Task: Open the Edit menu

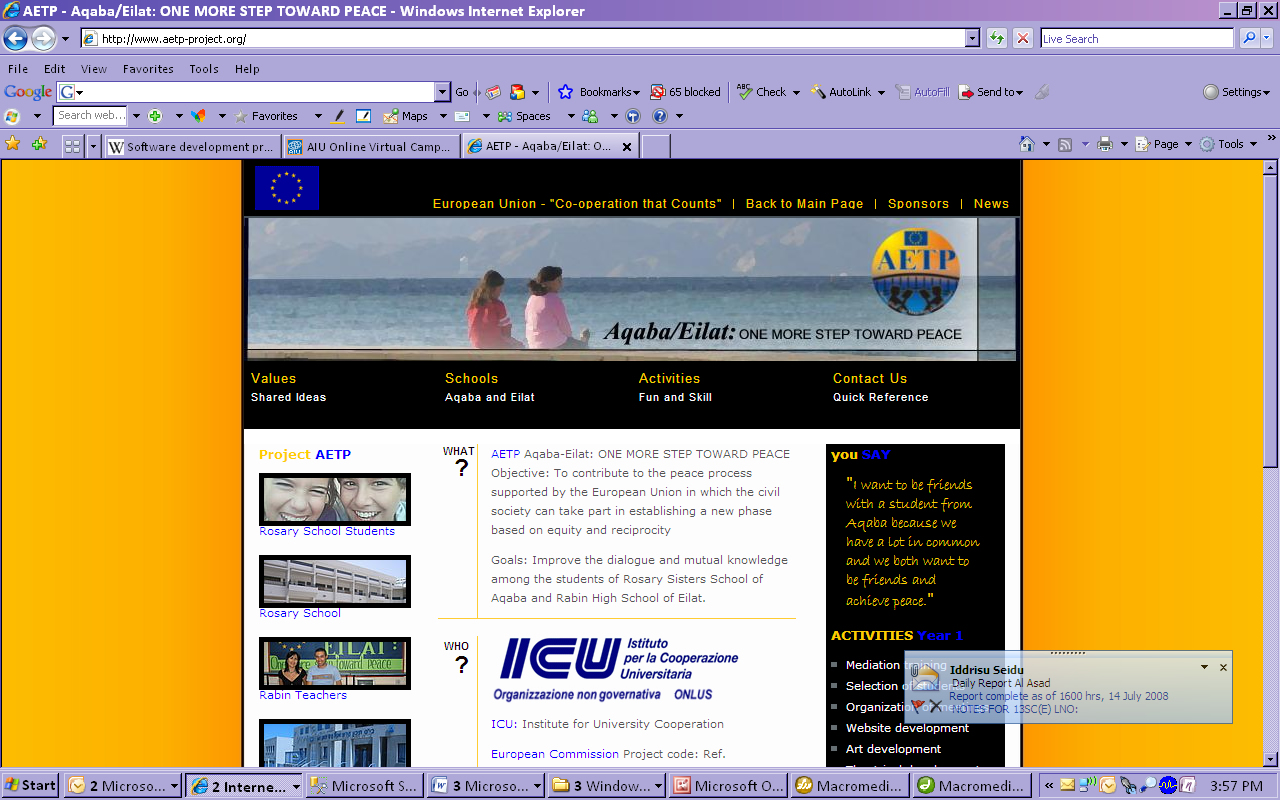Action: [54, 69]
